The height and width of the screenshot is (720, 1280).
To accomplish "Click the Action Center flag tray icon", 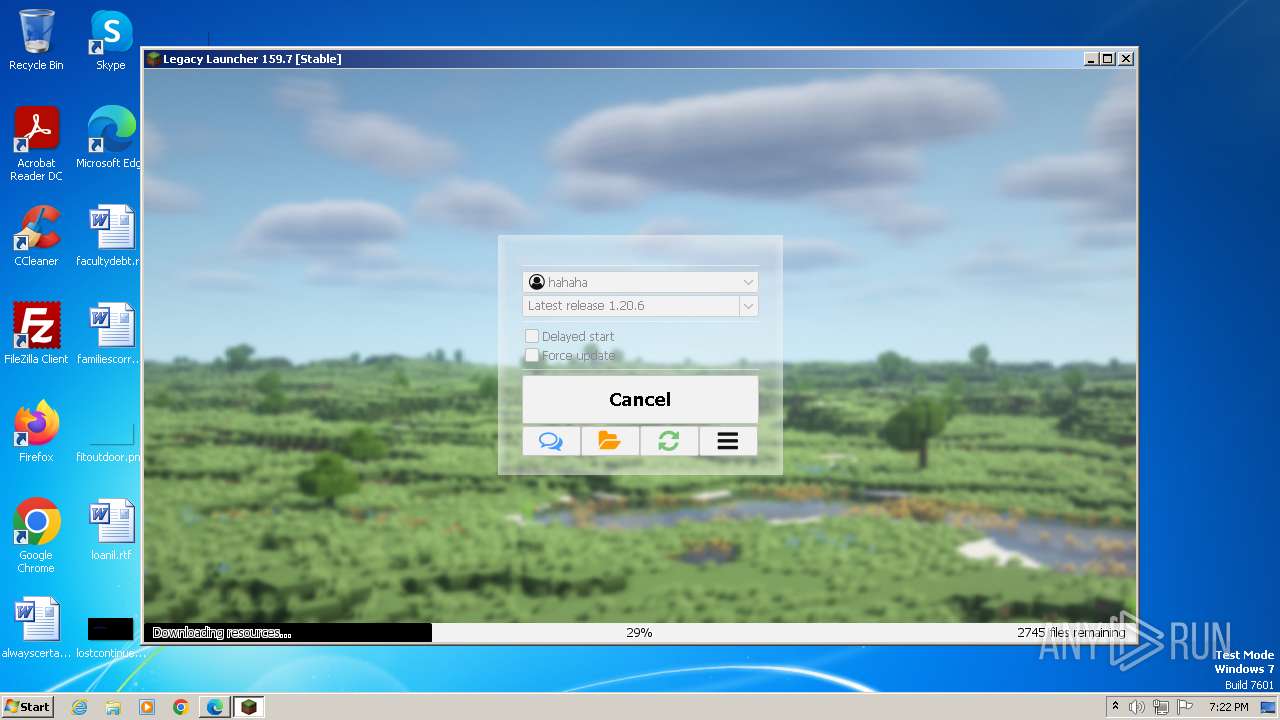I will [1183, 707].
